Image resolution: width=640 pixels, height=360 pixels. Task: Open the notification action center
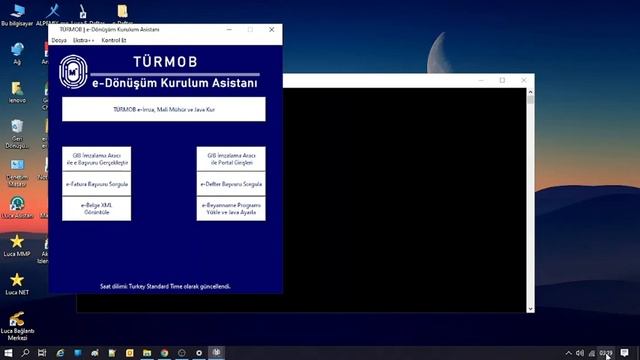pyautogui.click(x=624, y=353)
